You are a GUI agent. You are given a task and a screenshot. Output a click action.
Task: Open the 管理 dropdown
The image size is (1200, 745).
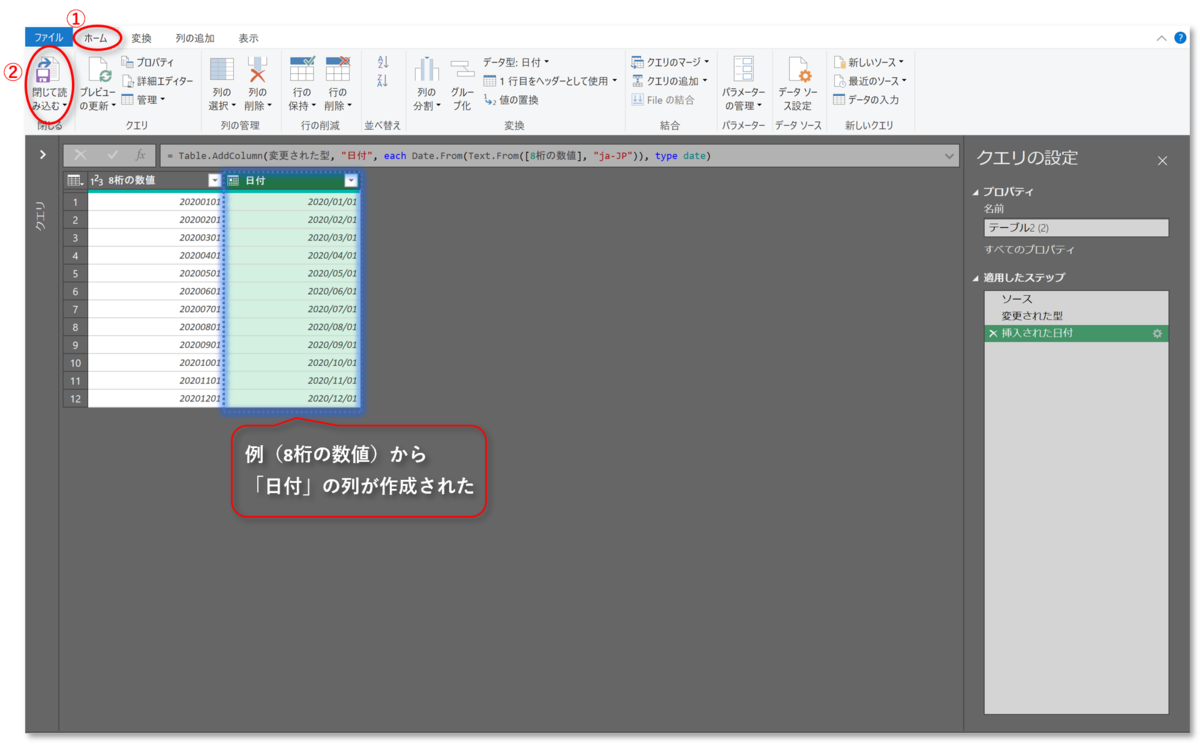[143, 99]
